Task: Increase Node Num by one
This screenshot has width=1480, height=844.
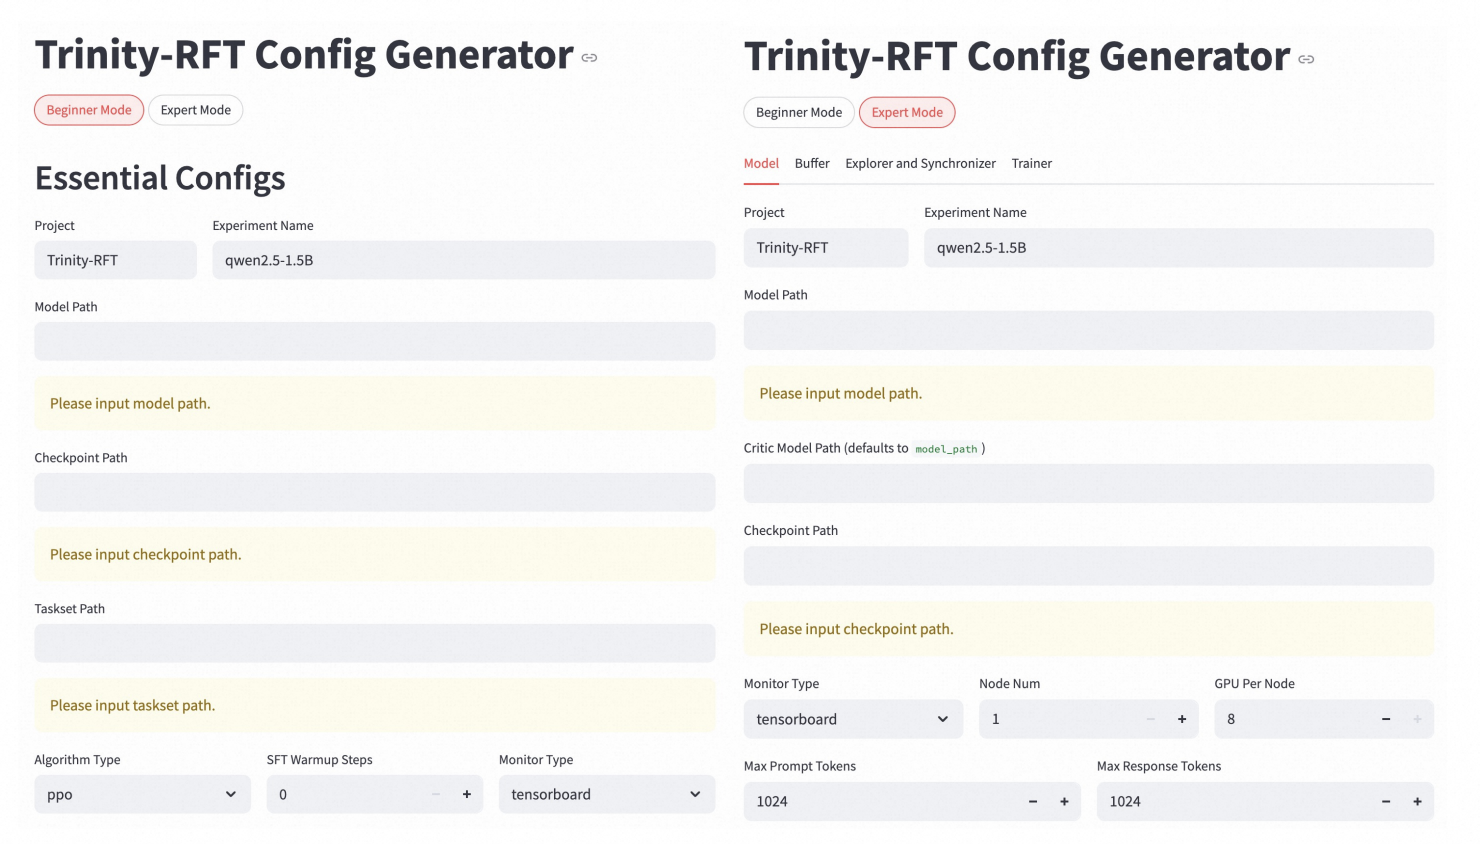Action: [1181, 719]
